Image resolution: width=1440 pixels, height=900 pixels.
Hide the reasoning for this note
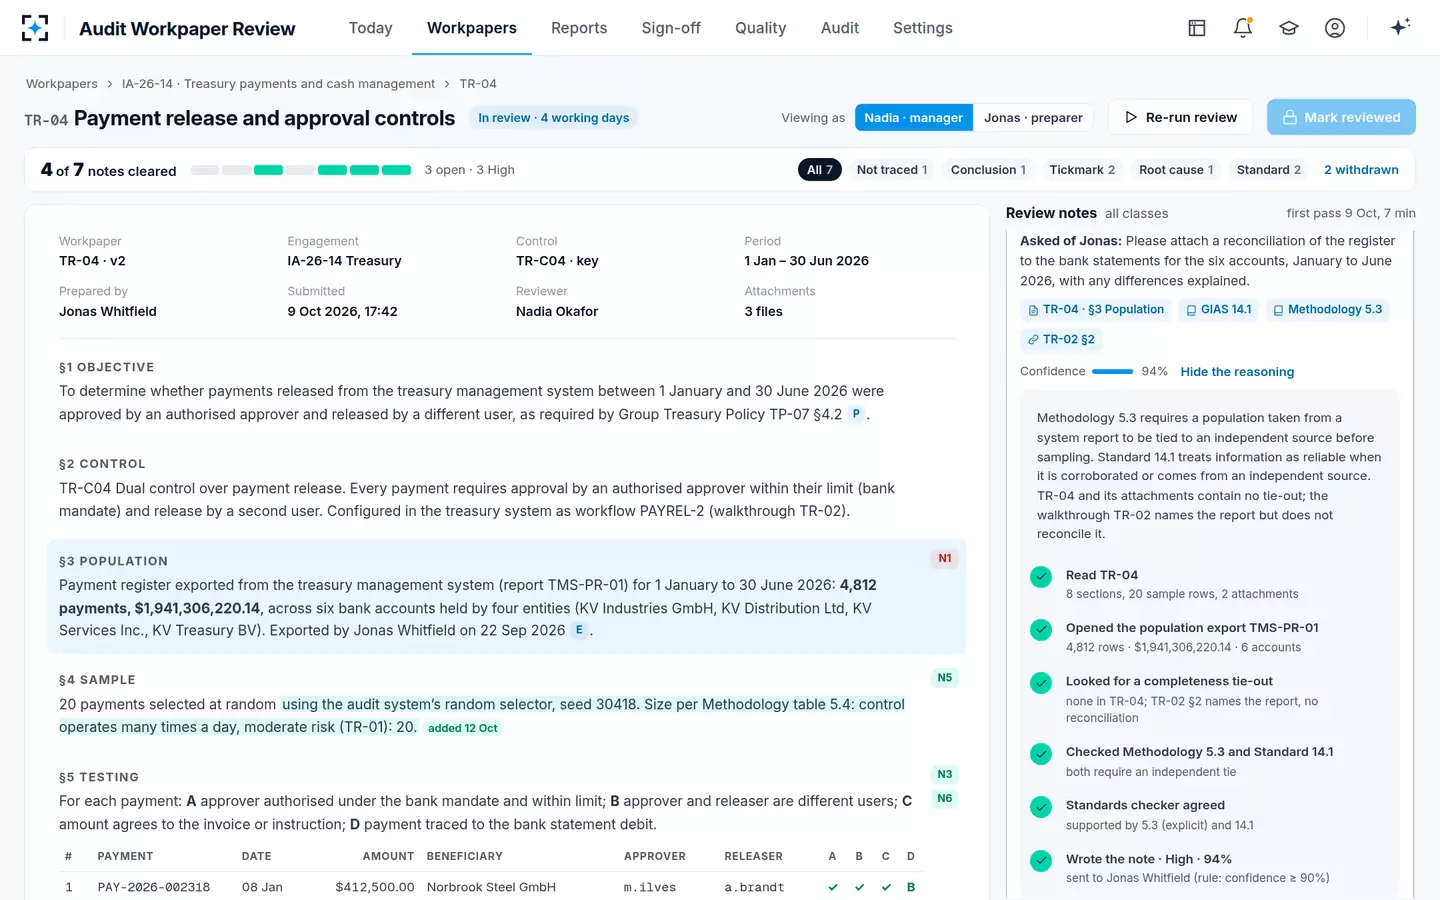1237,372
